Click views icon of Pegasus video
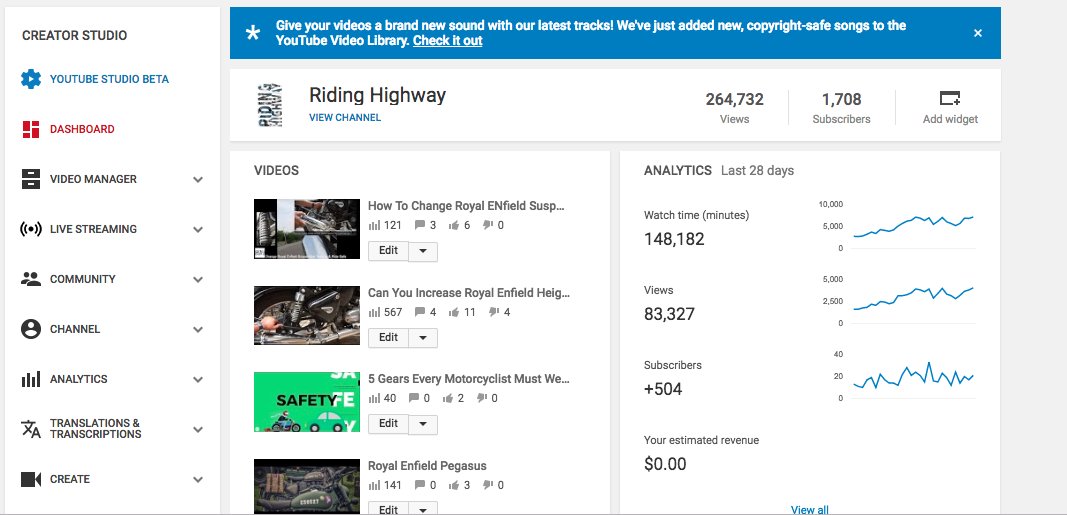Image resolution: width=1067 pixels, height=515 pixels. point(374,485)
